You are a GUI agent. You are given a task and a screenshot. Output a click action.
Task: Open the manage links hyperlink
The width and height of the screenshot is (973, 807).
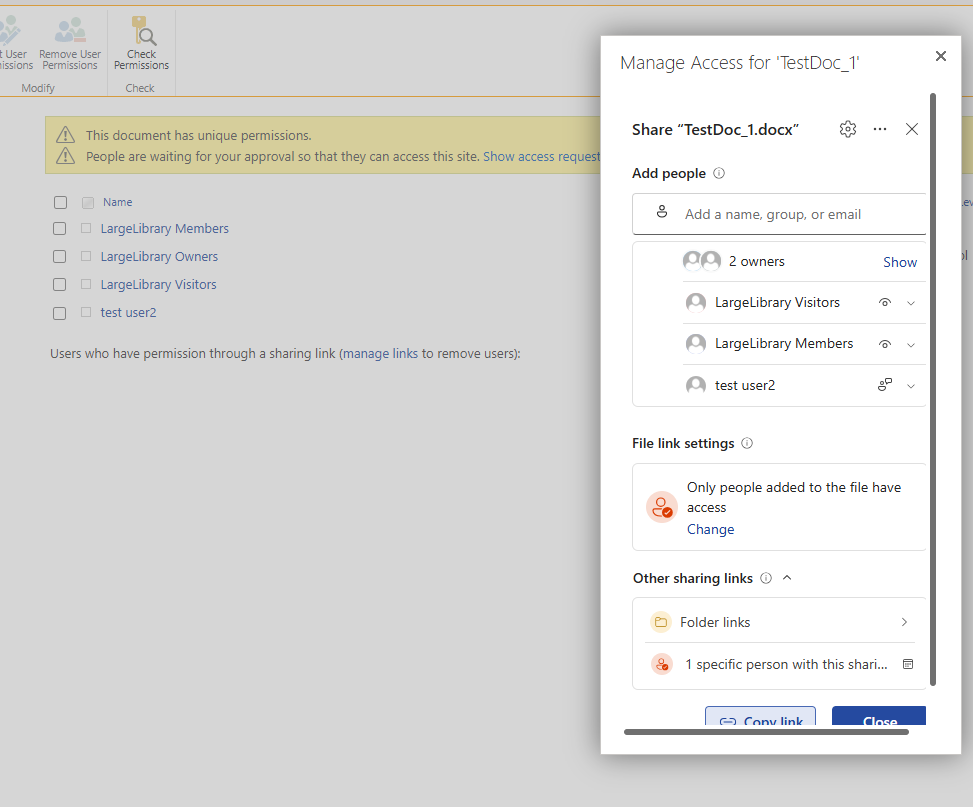coord(380,353)
